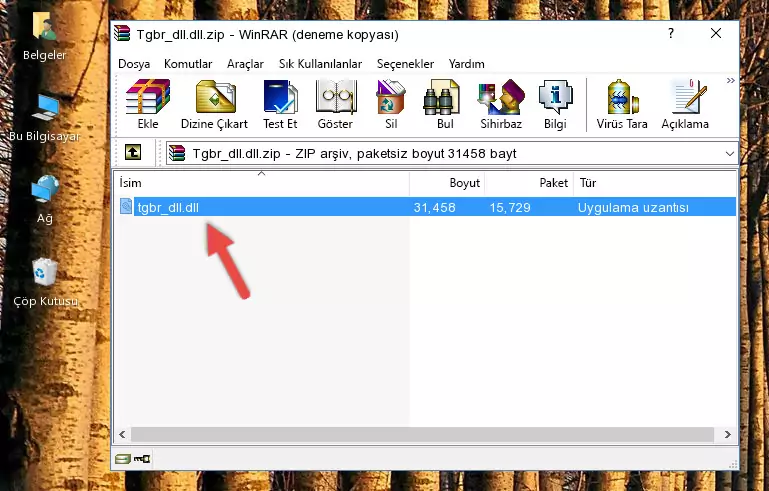Screen dimensions: 769x491
Task: Click the Sil delete icon
Action: pos(391,104)
